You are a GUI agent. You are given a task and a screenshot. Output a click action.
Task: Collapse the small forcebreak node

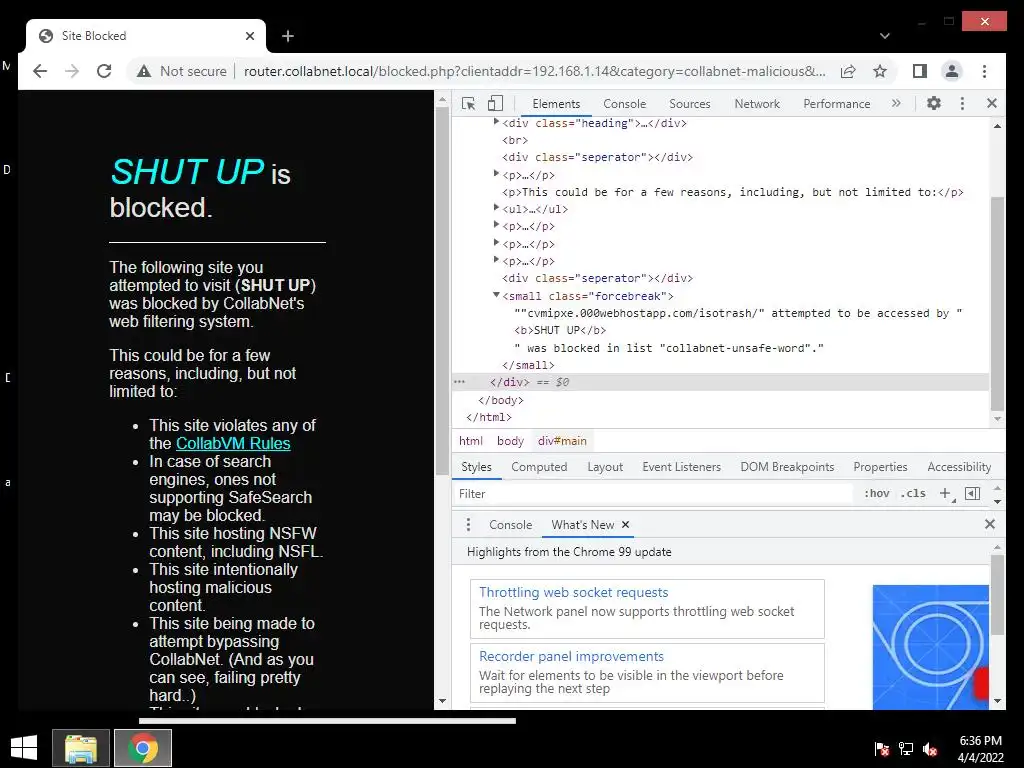tap(496, 295)
